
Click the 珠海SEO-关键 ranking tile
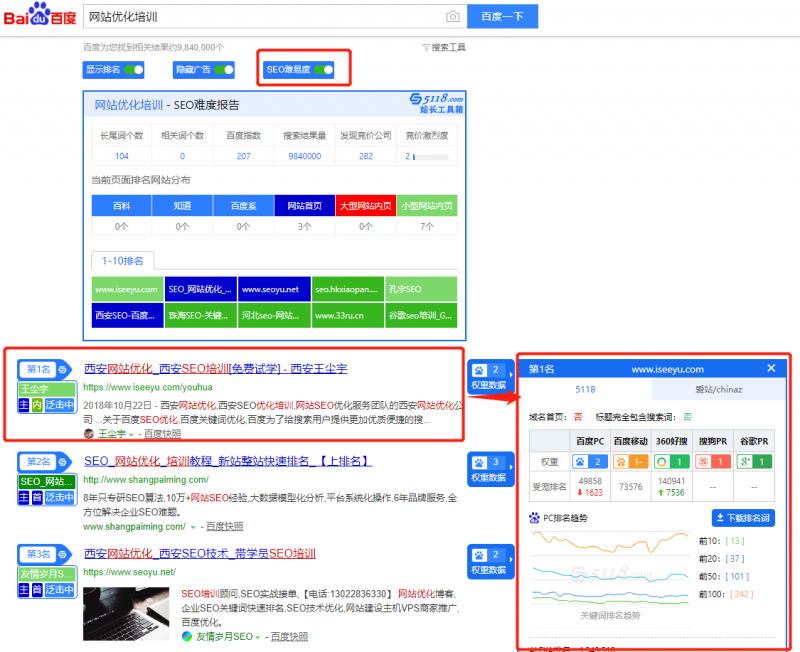tap(201, 316)
